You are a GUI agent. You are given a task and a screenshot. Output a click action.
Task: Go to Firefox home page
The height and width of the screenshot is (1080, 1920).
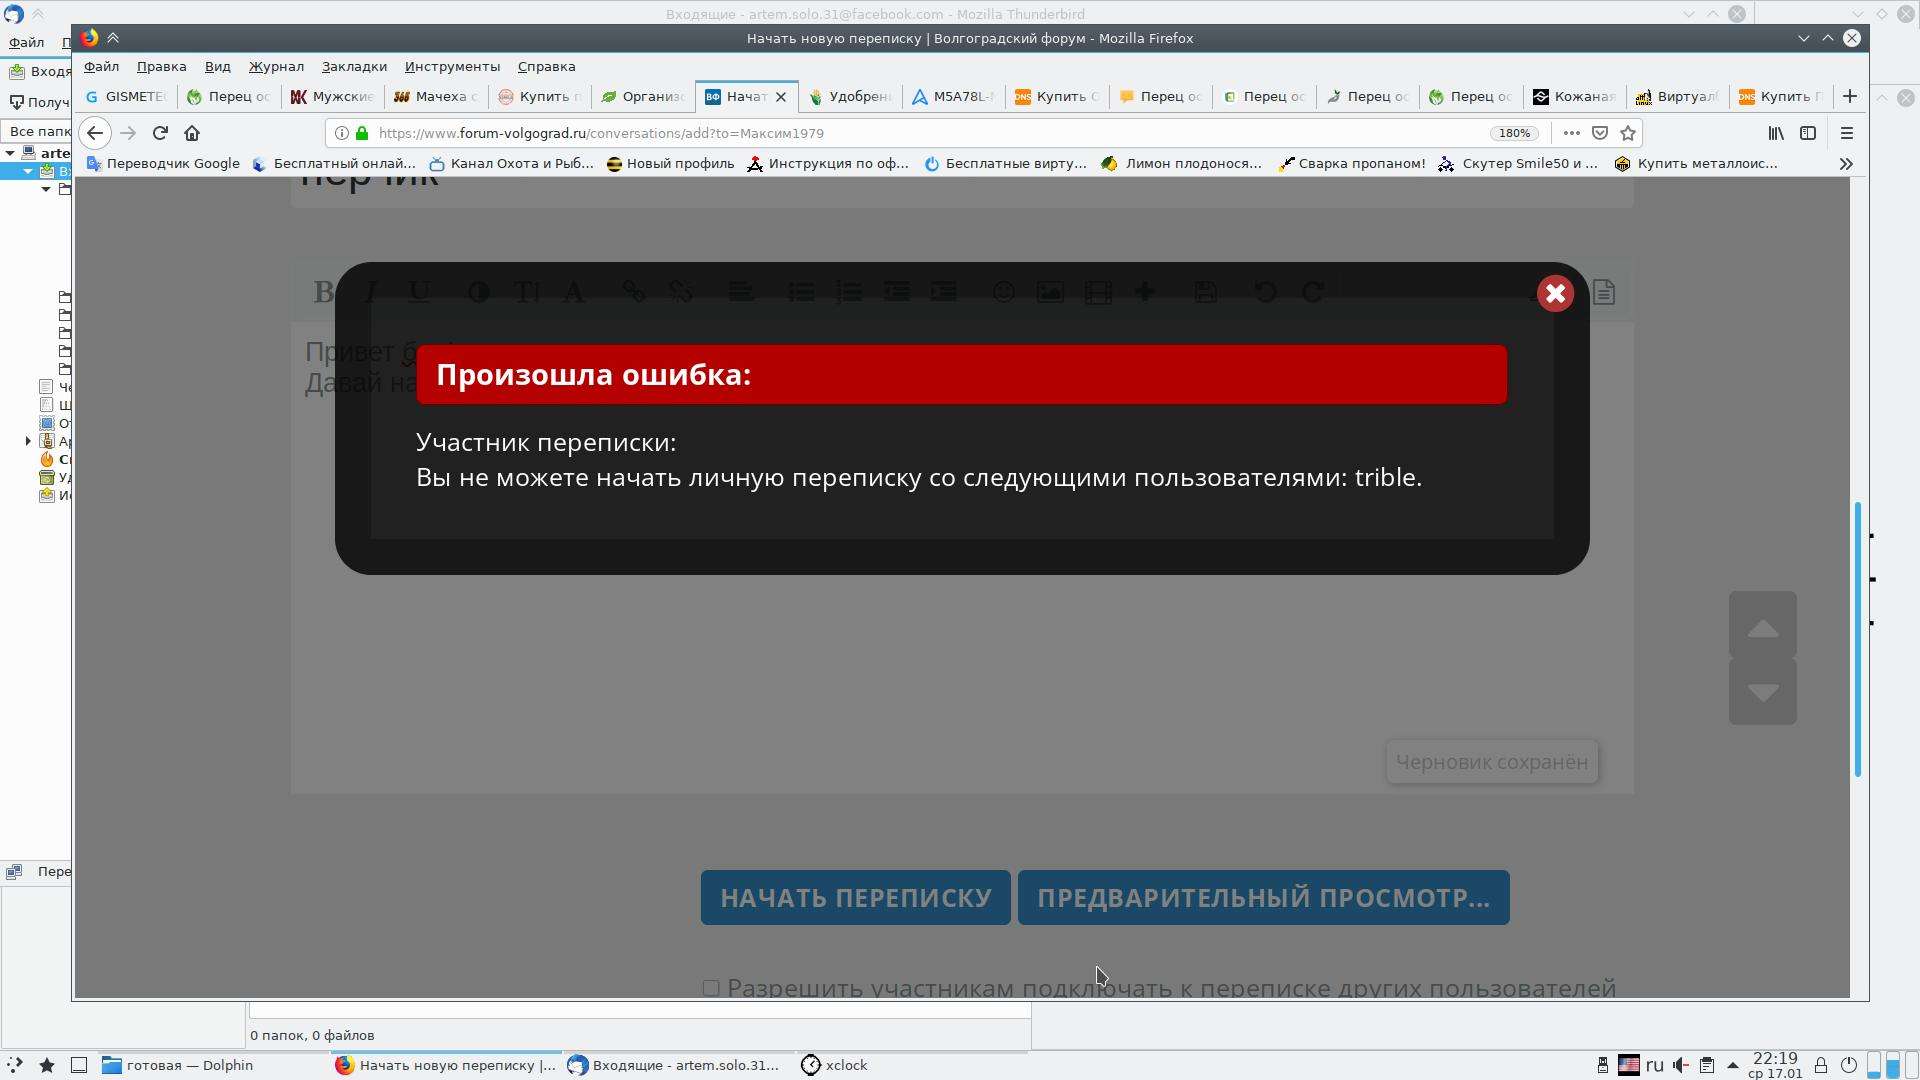pyautogui.click(x=192, y=133)
